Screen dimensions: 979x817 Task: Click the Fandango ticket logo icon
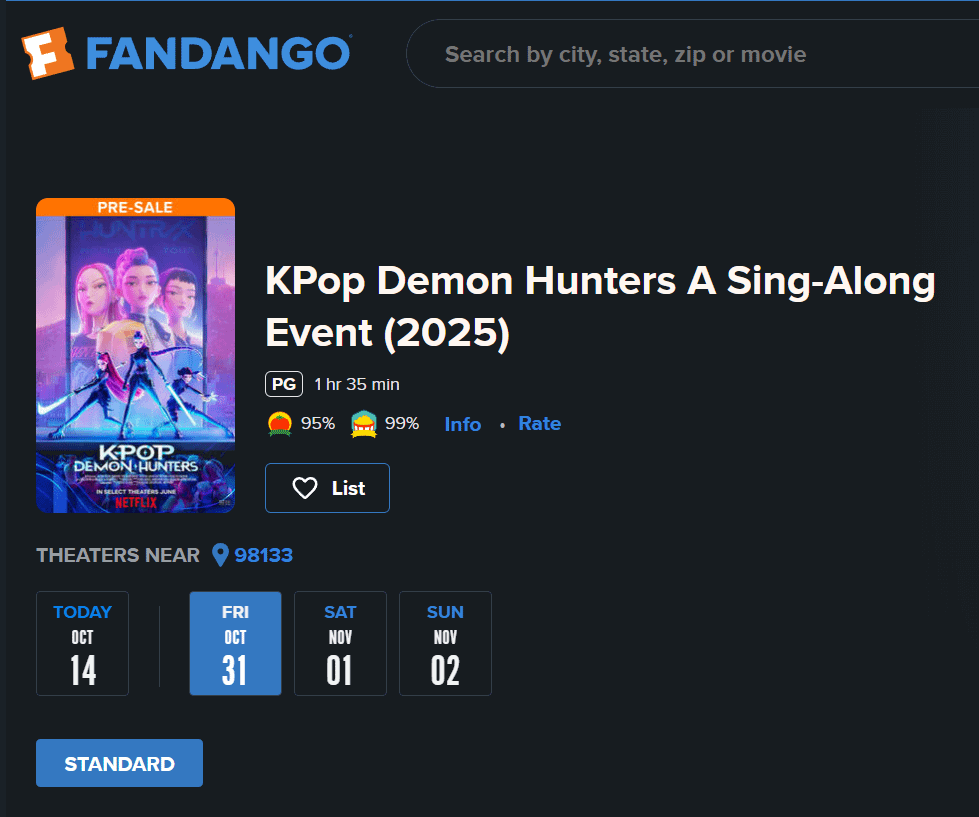[48, 54]
